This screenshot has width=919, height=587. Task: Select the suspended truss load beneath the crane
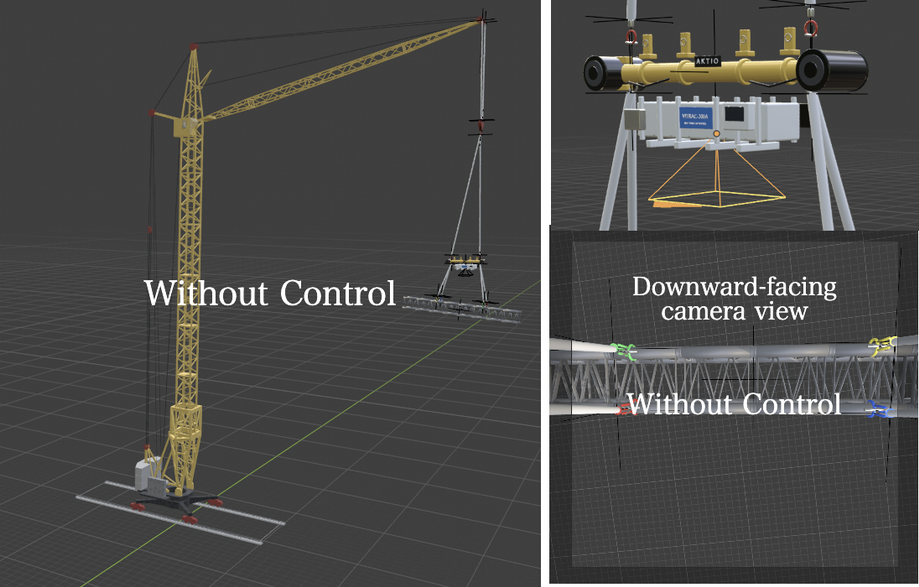point(463,308)
